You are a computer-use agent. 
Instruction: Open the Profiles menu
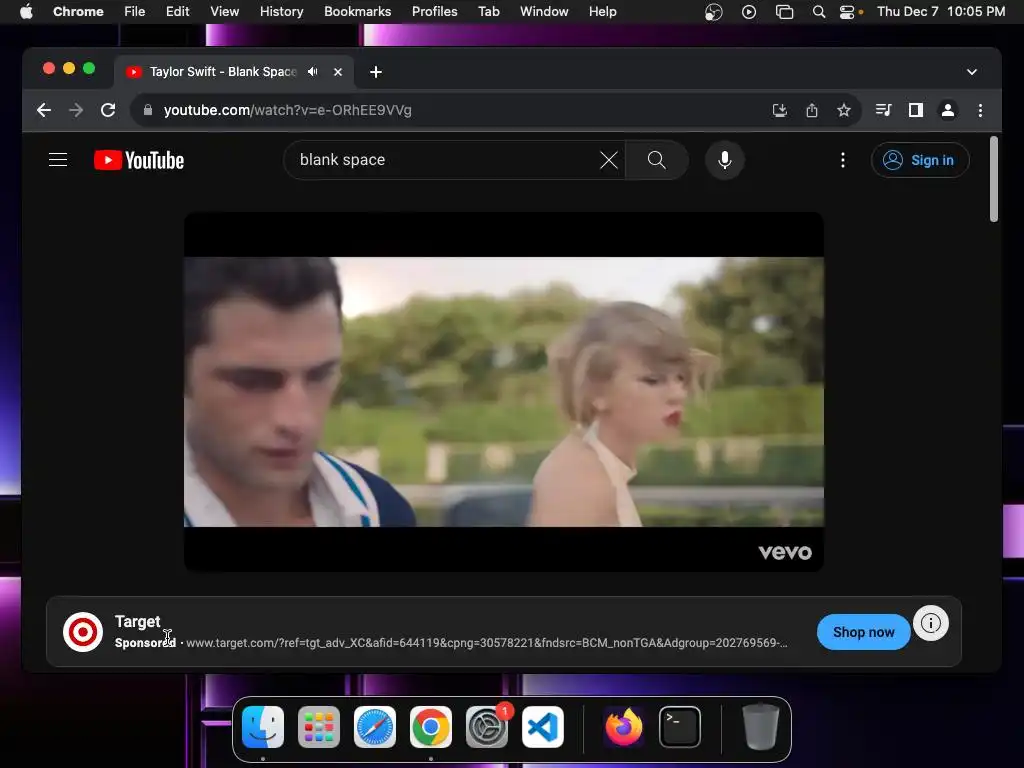click(434, 12)
